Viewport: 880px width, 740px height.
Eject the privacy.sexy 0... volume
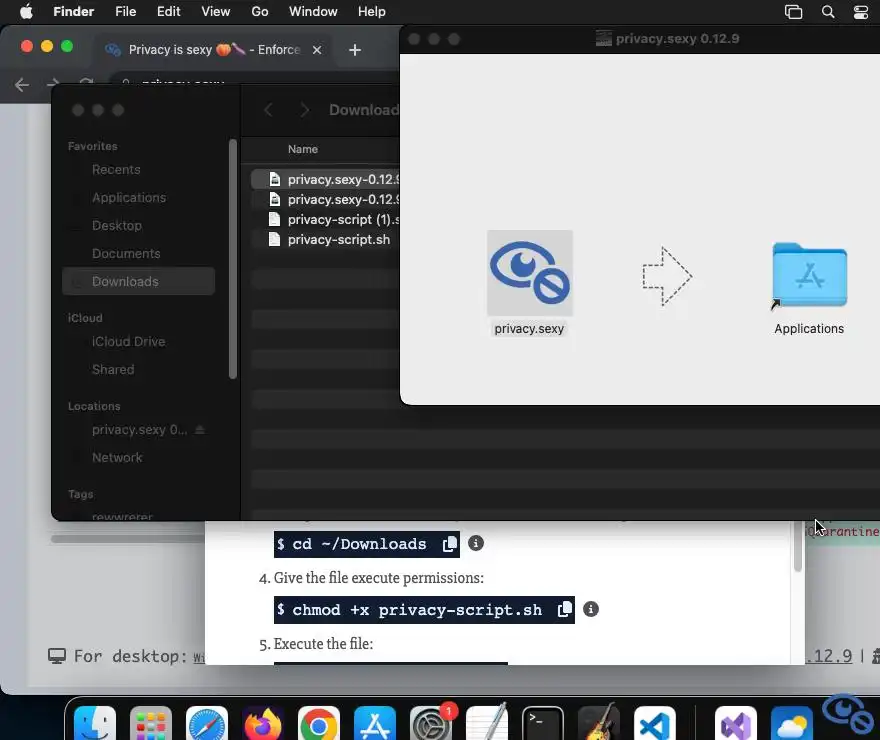coord(200,430)
